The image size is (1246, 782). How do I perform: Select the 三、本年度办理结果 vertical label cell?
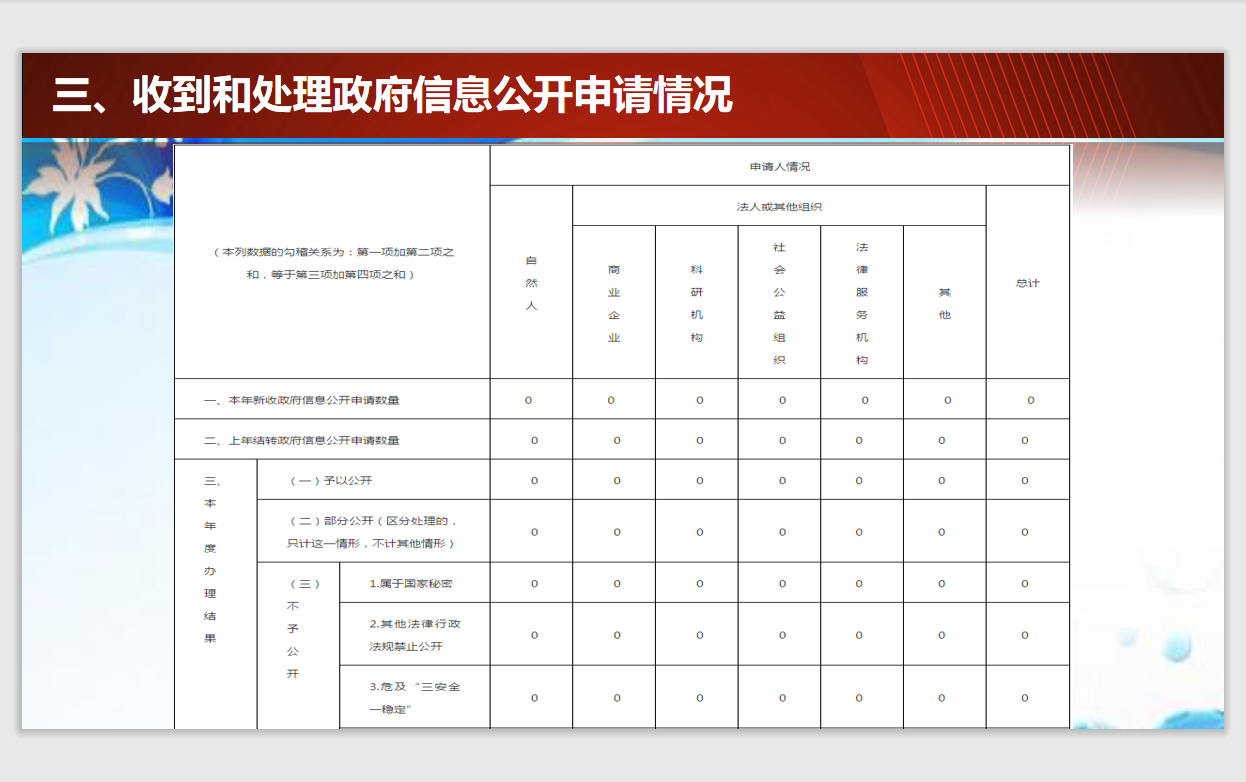coord(211,560)
